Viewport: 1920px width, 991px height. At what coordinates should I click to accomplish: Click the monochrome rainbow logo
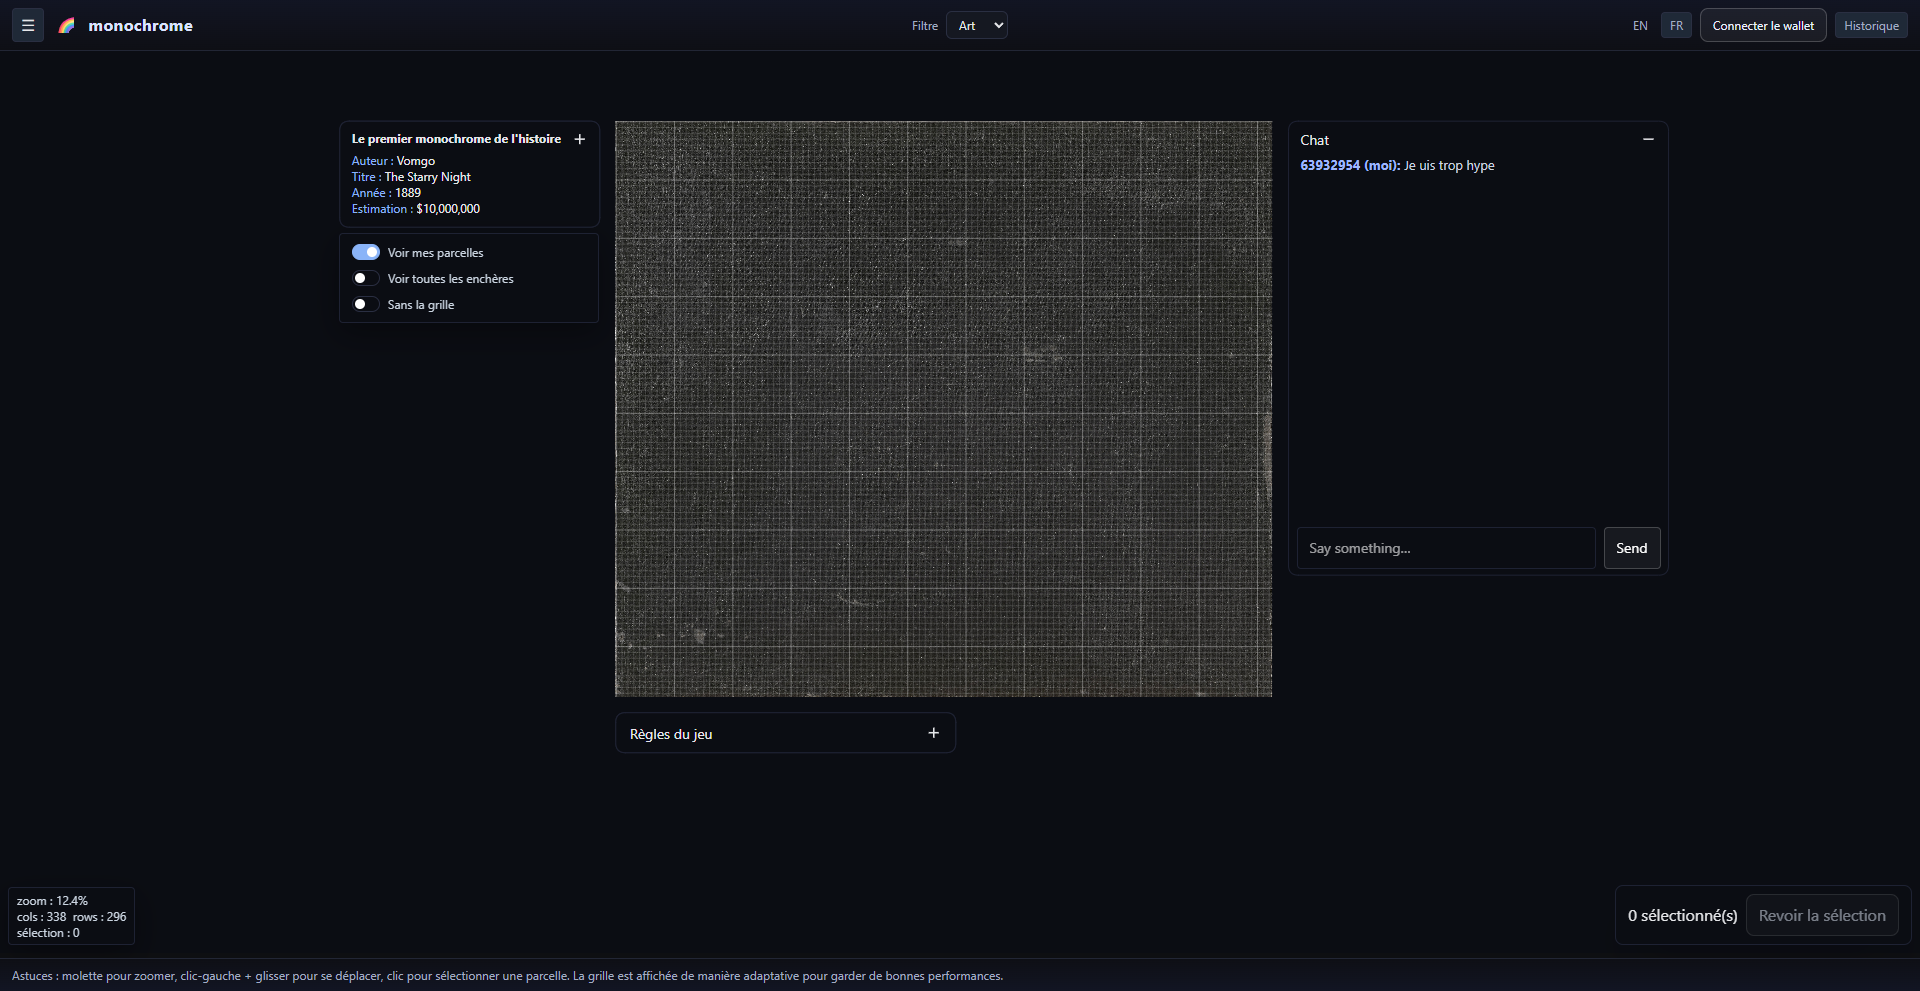(67, 26)
